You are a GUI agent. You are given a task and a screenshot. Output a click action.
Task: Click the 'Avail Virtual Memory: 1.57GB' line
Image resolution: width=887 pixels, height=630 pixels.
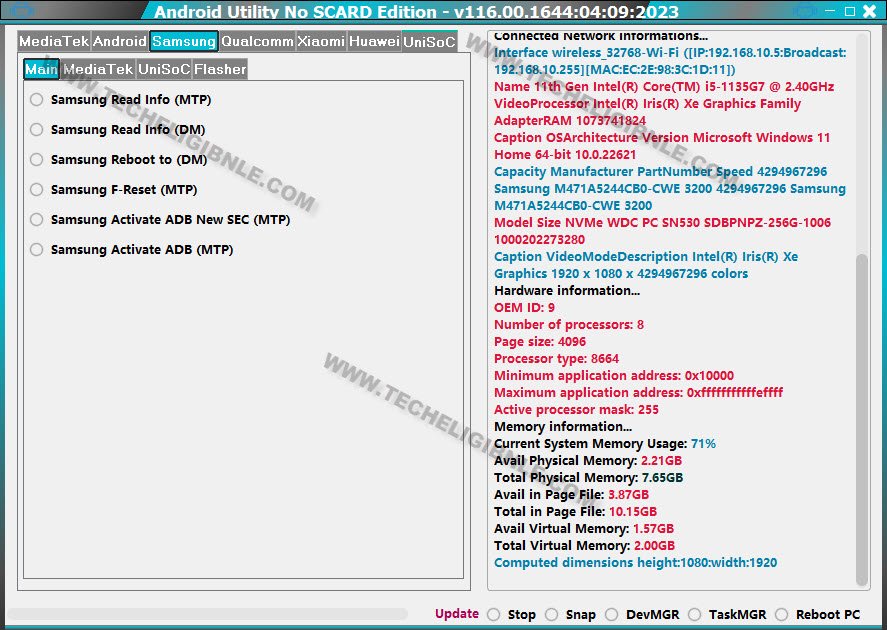584,529
